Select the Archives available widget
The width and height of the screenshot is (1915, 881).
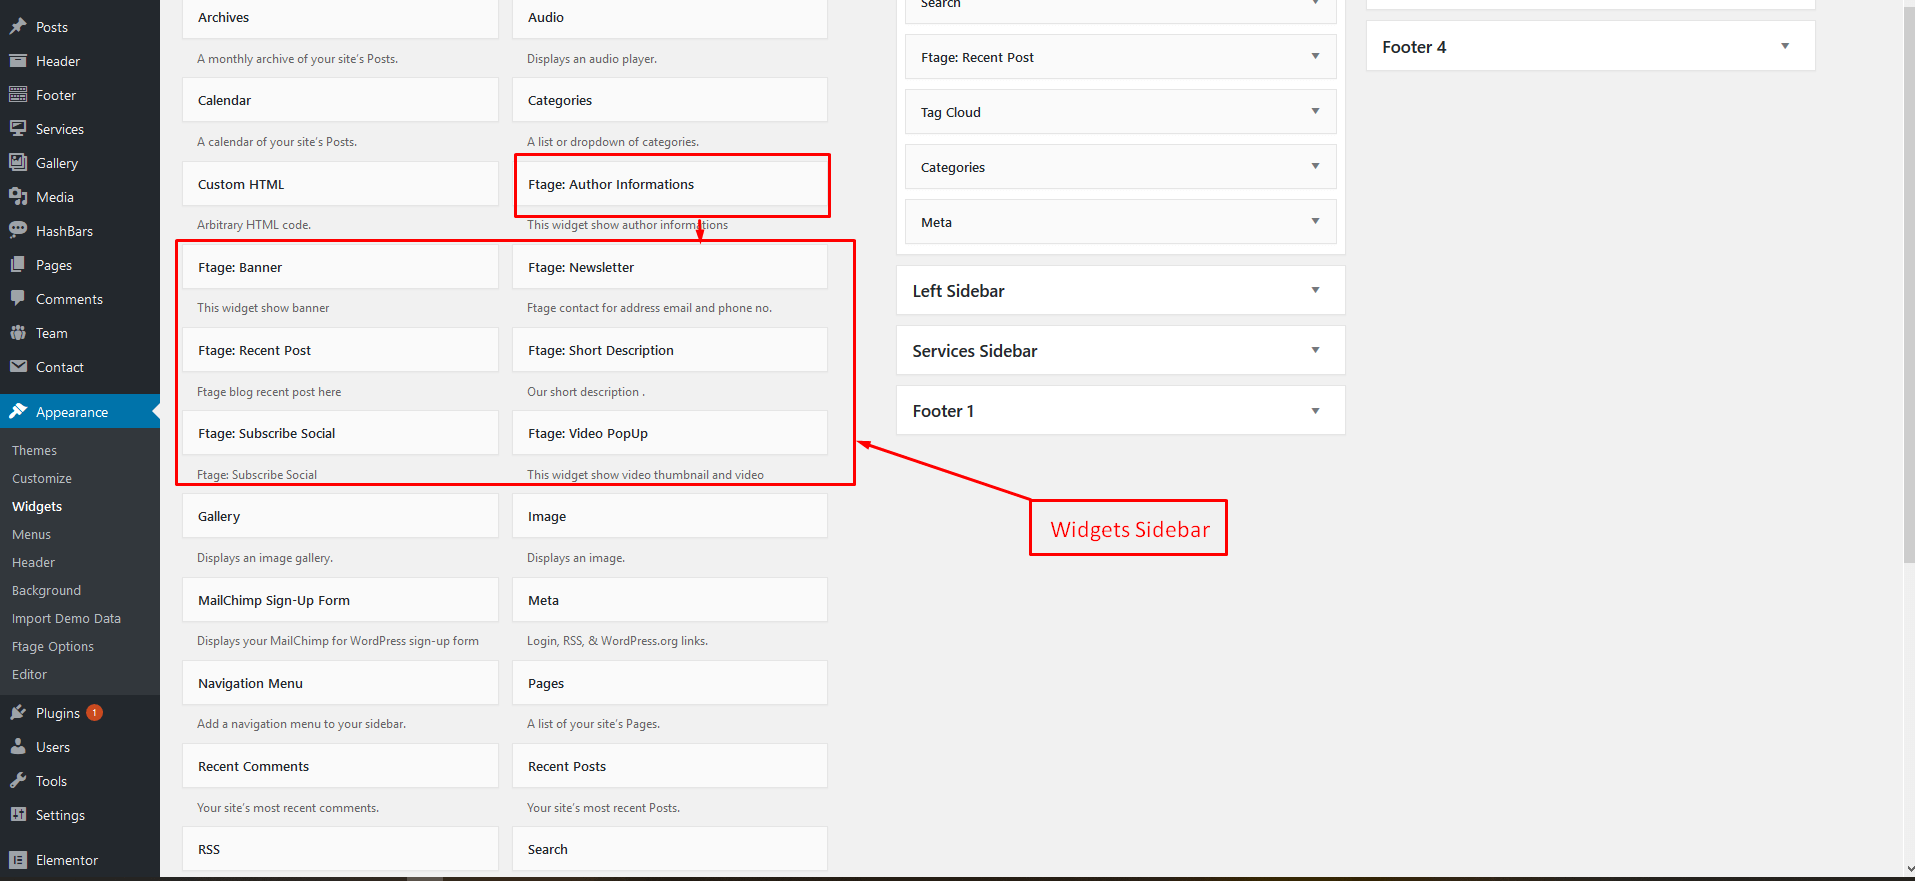pyautogui.click(x=340, y=18)
